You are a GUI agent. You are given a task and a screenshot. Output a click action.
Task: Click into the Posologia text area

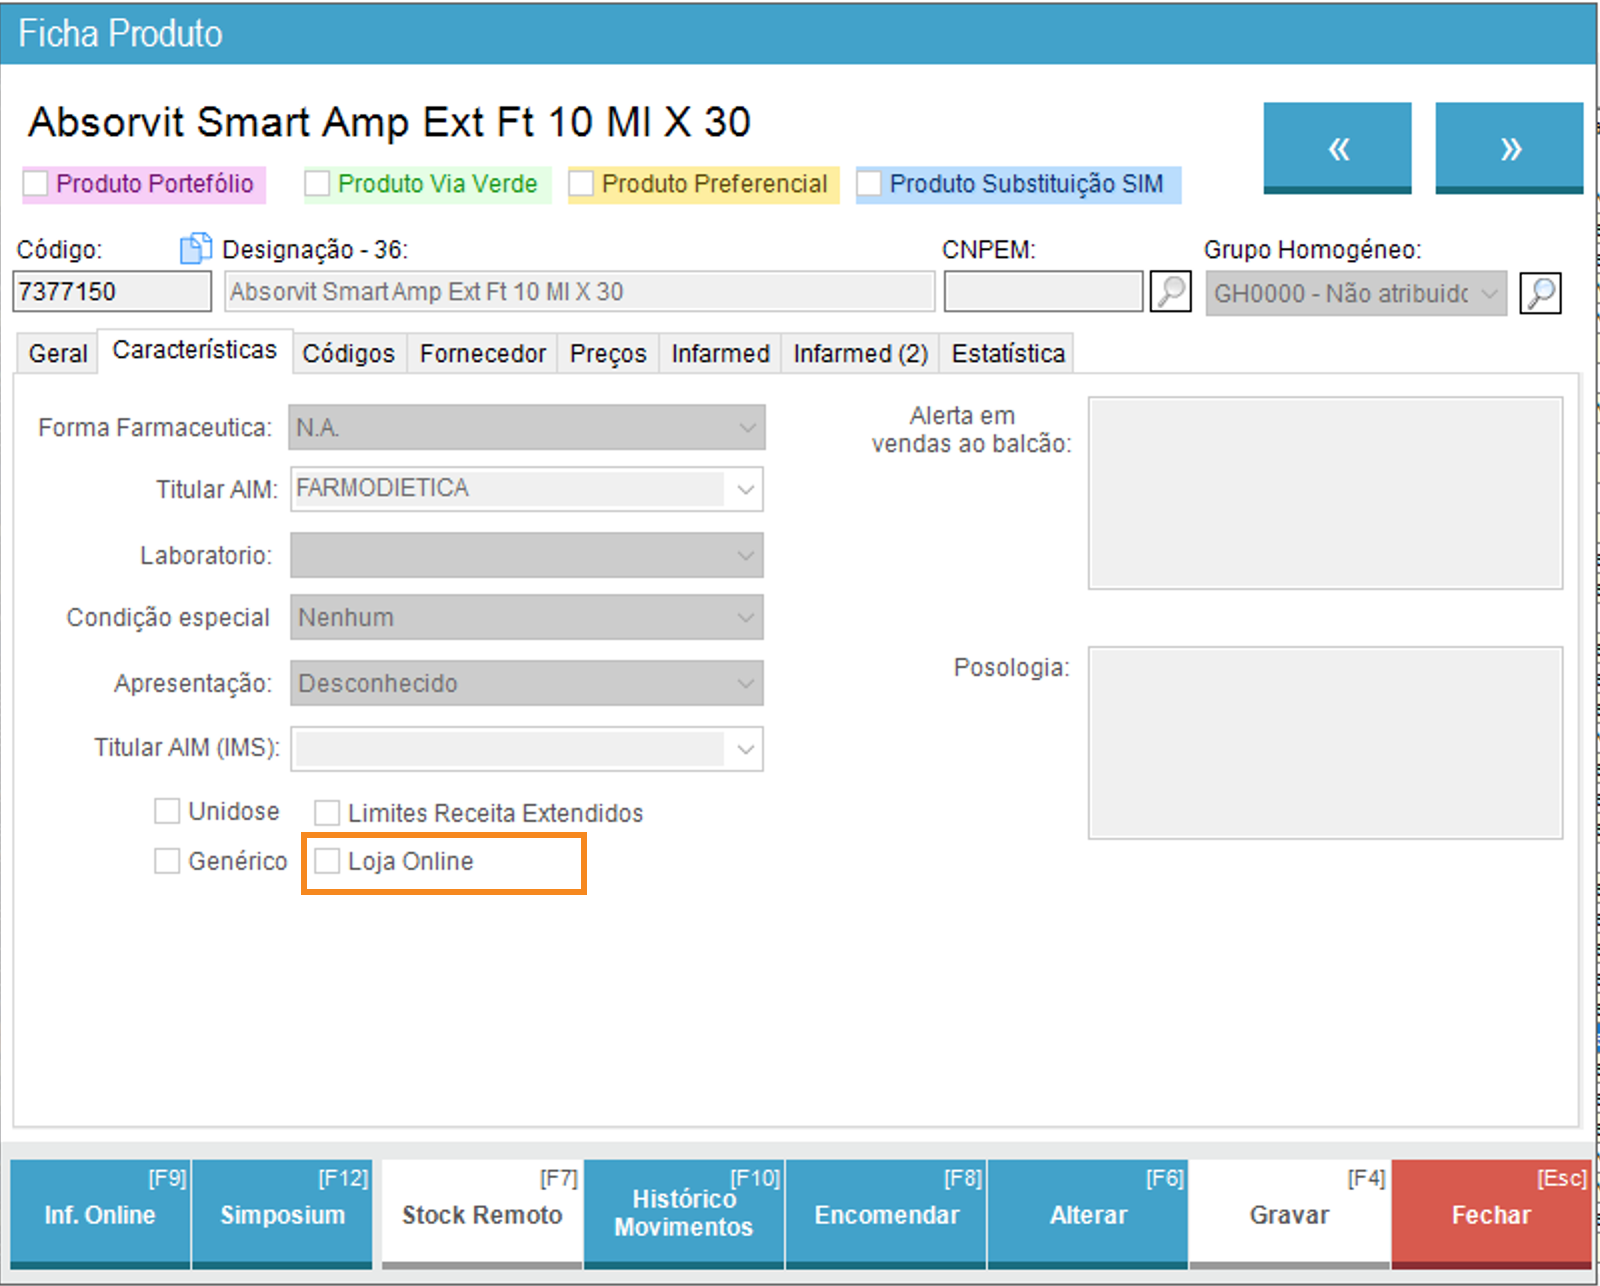click(1325, 742)
